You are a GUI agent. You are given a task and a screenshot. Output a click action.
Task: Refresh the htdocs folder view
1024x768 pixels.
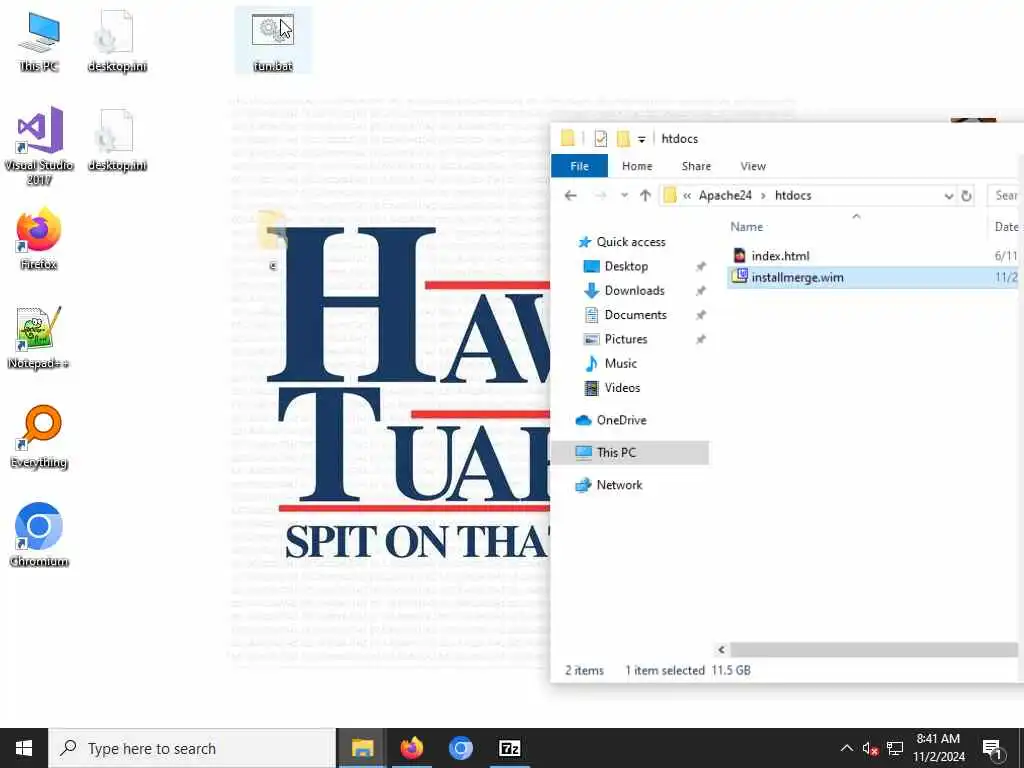[967, 195]
